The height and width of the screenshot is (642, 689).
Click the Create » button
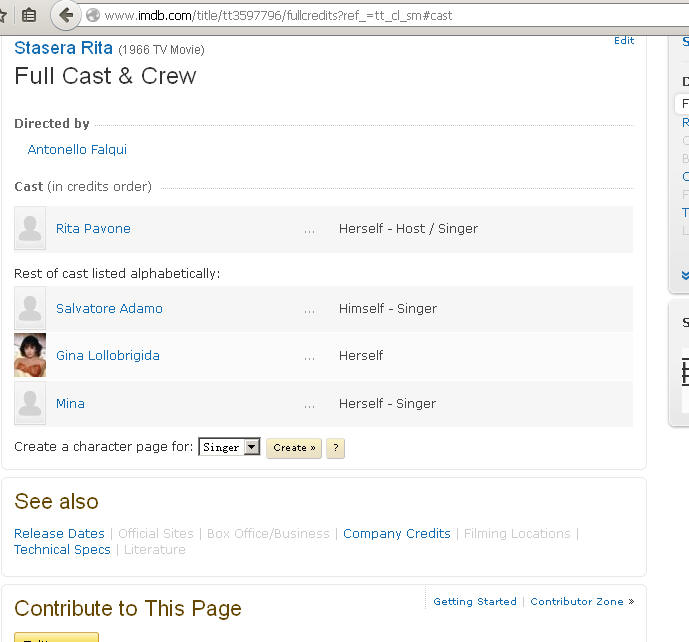point(294,448)
